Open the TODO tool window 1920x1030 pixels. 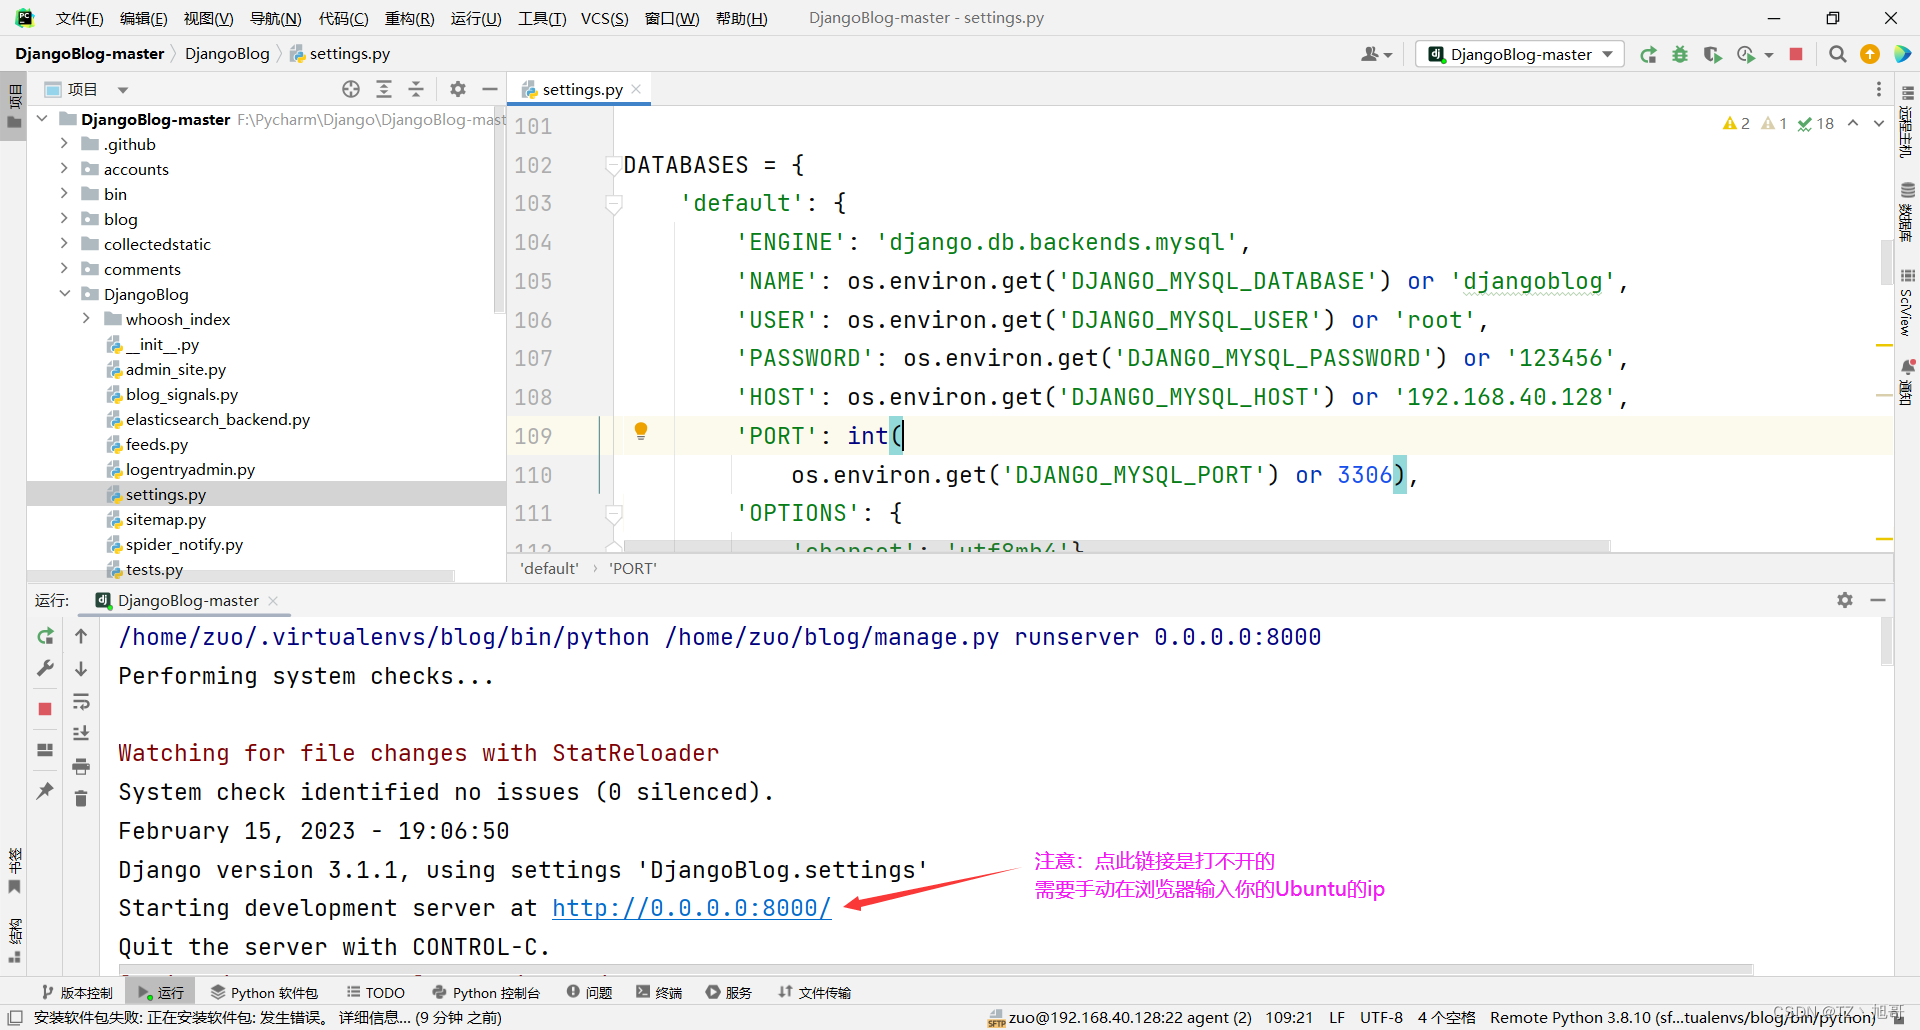click(376, 992)
